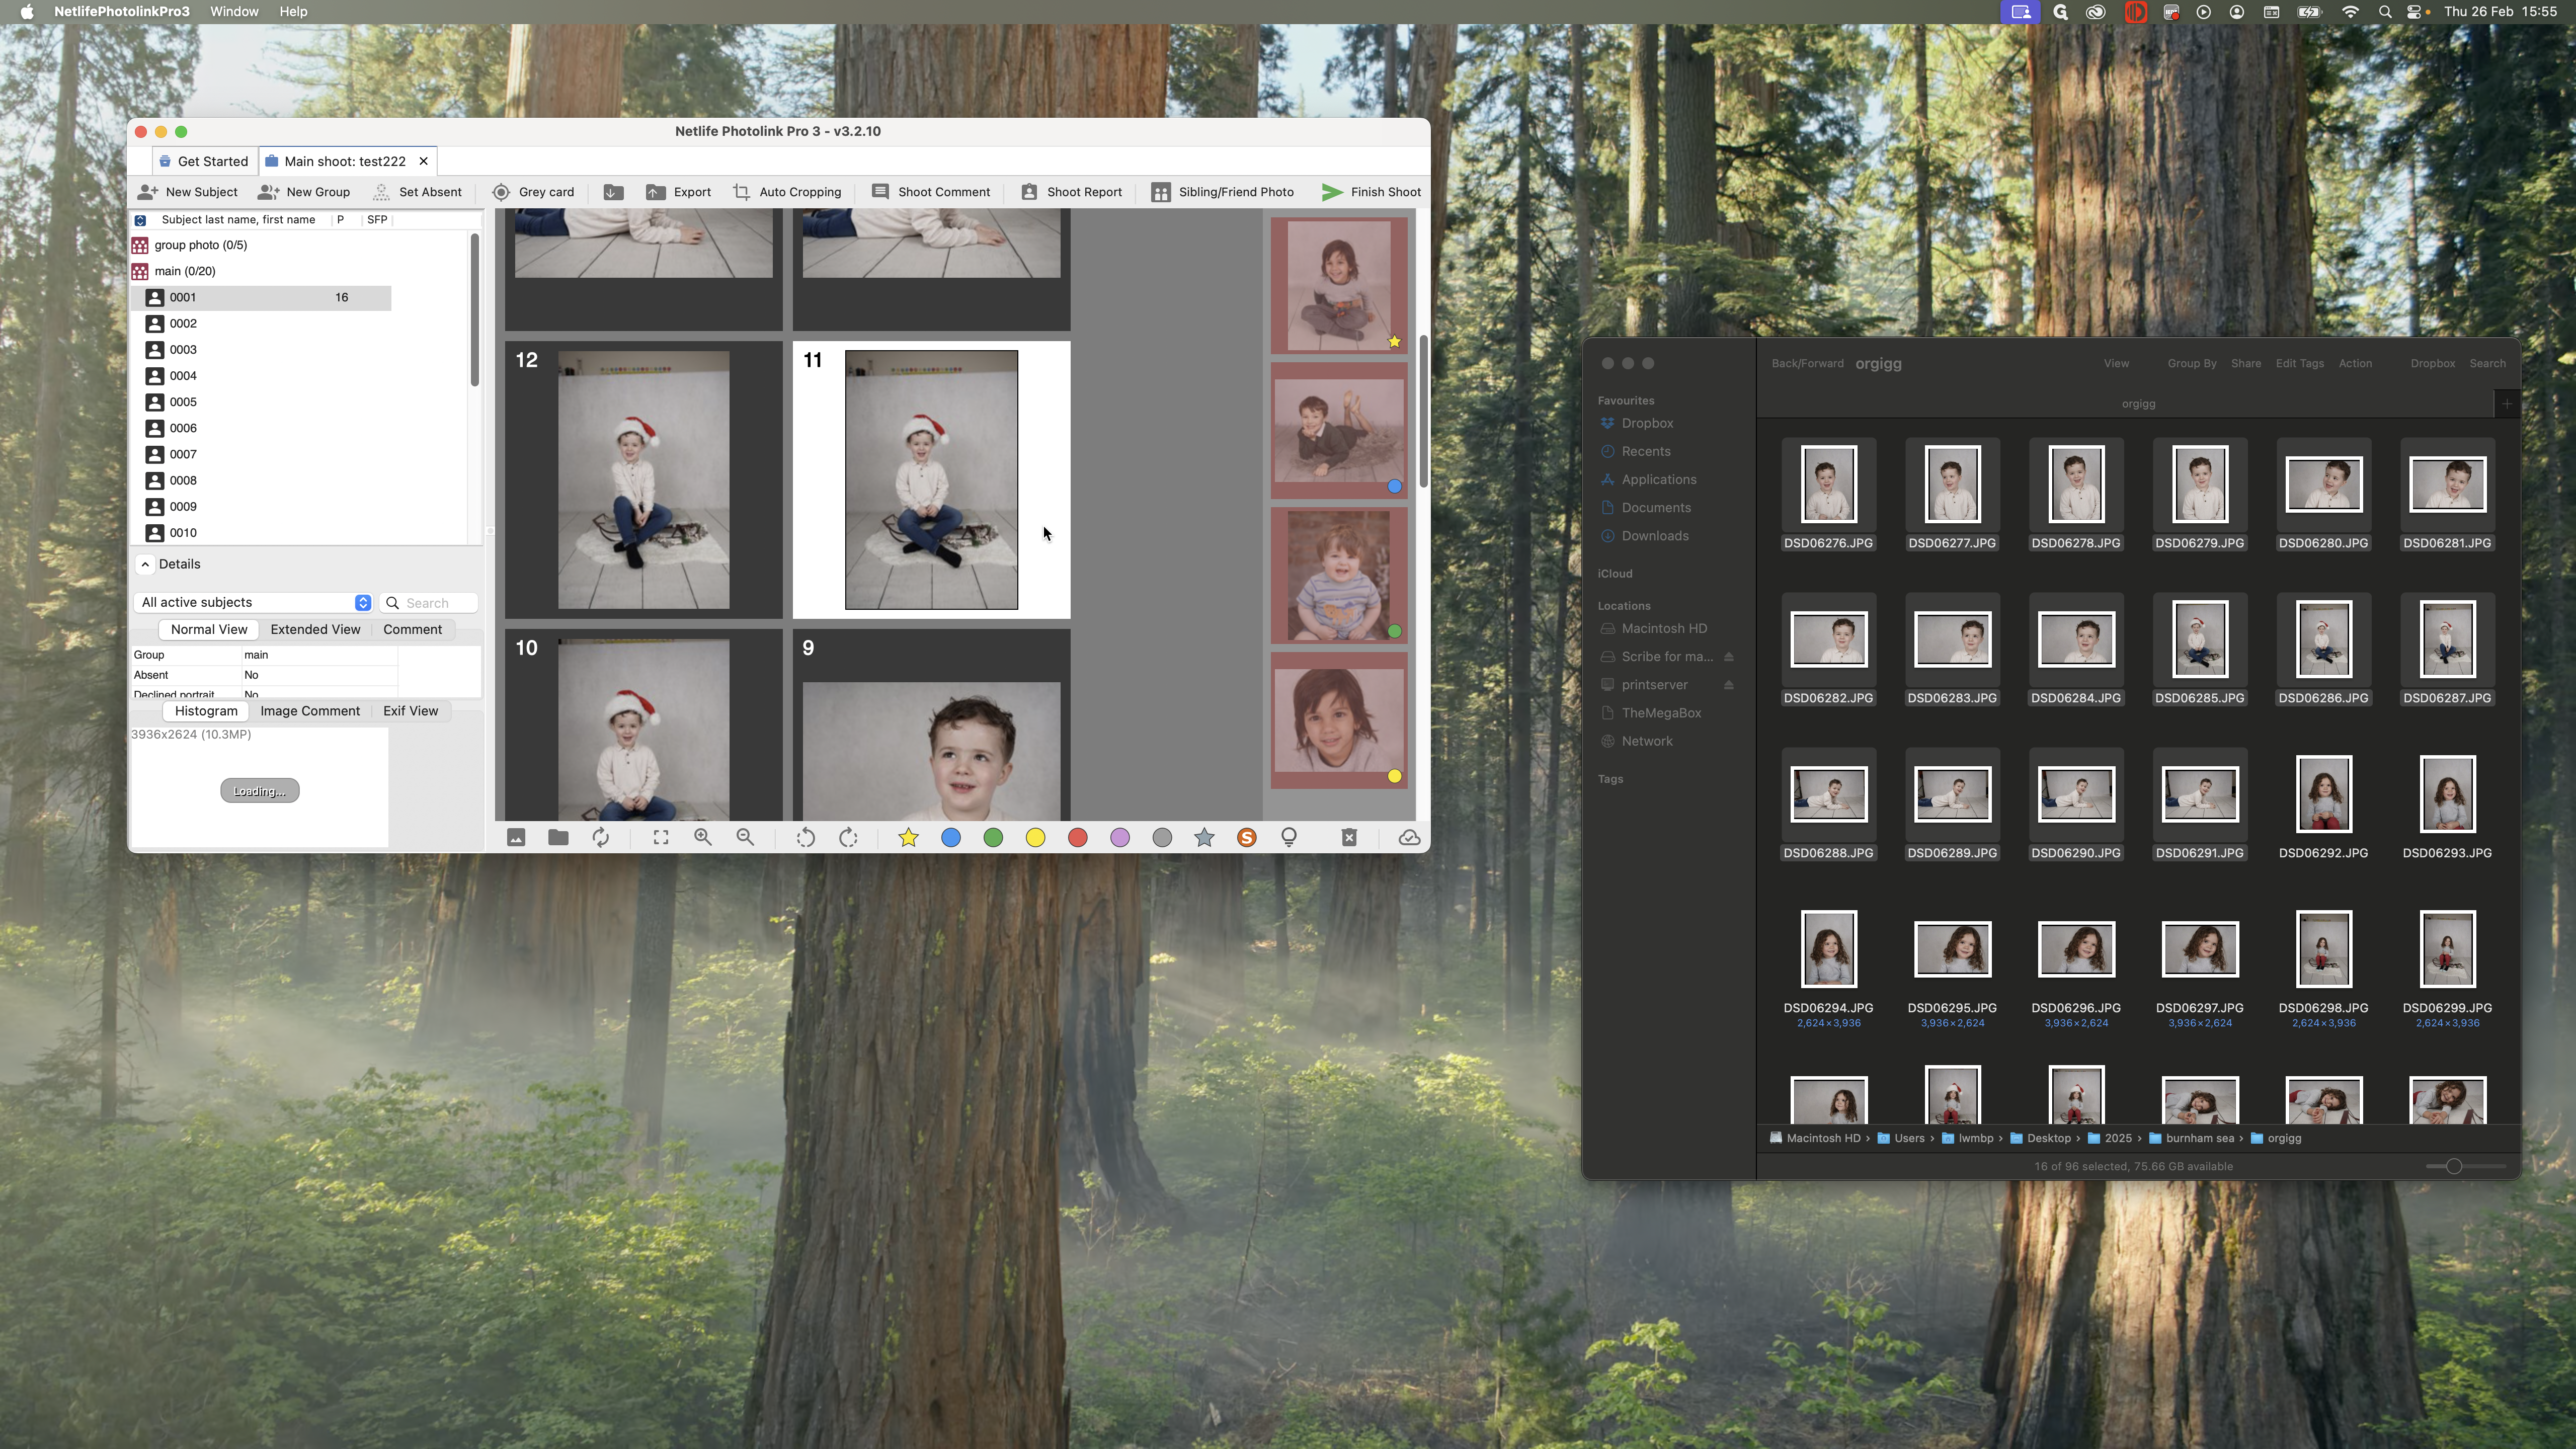Click the yellow star rating icon
This screenshot has width=2576, height=1449.
tap(908, 838)
